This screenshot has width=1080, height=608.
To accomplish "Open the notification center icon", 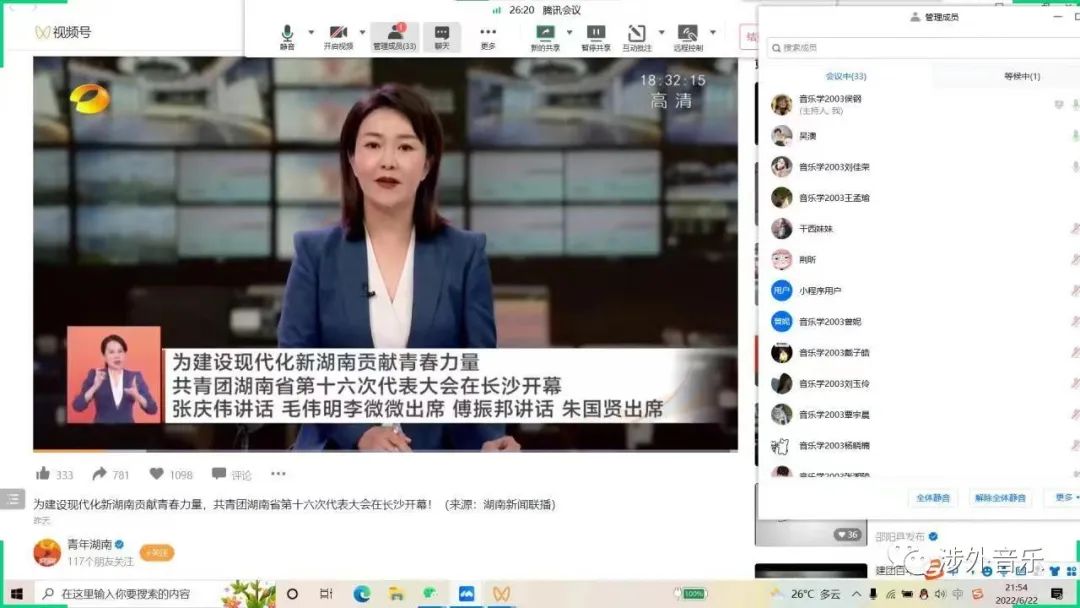I will tap(1057, 594).
